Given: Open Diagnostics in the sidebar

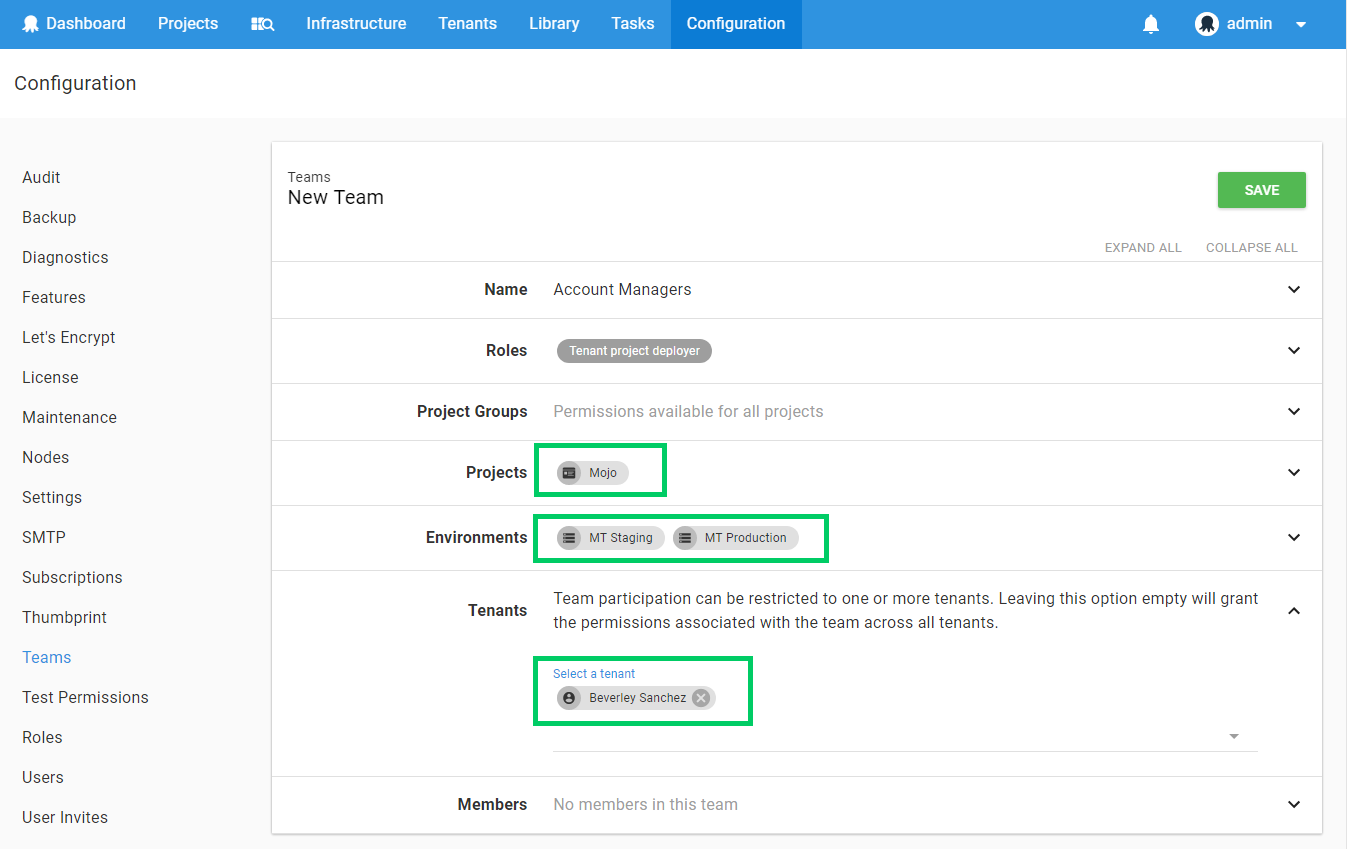Looking at the screenshot, I should (65, 258).
